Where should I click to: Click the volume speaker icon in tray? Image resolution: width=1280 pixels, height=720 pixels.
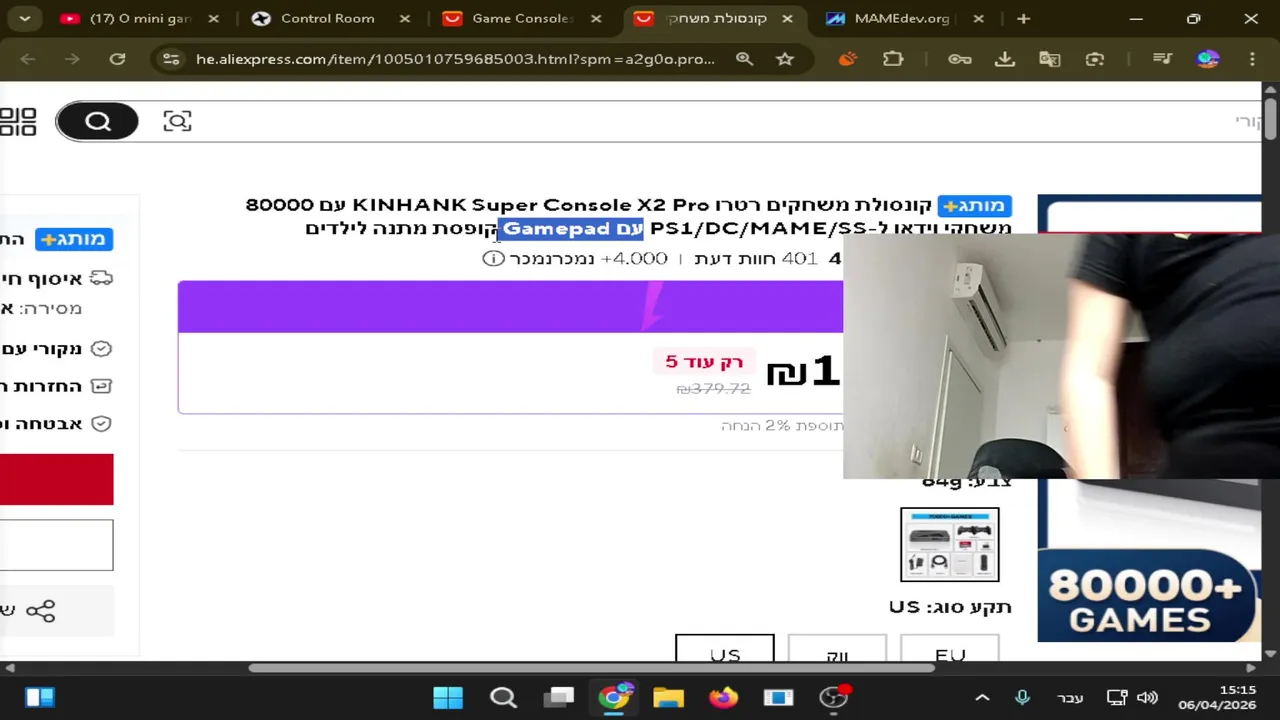pos(1147,697)
